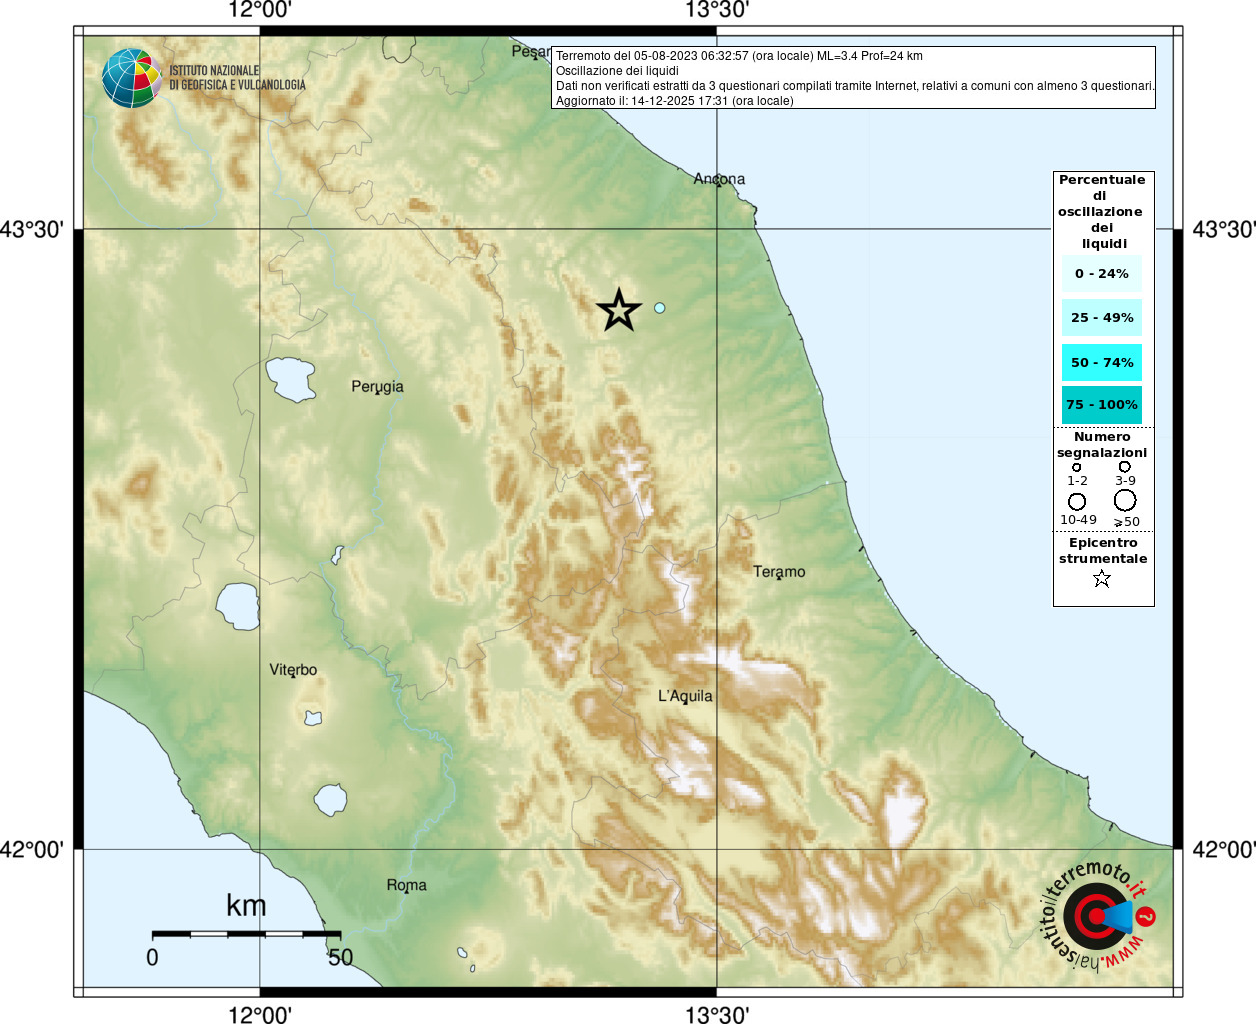Click the Teramo city label
This screenshot has width=1256, height=1024.
[x=779, y=572]
